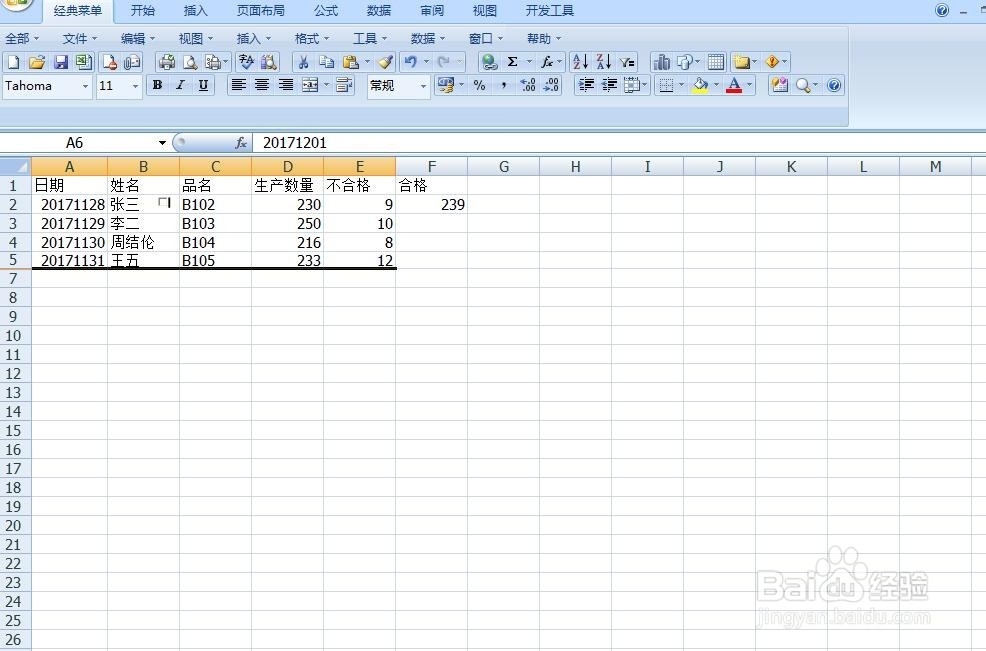Center align the text
The image size is (986, 651).
click(x=262, y=85)
